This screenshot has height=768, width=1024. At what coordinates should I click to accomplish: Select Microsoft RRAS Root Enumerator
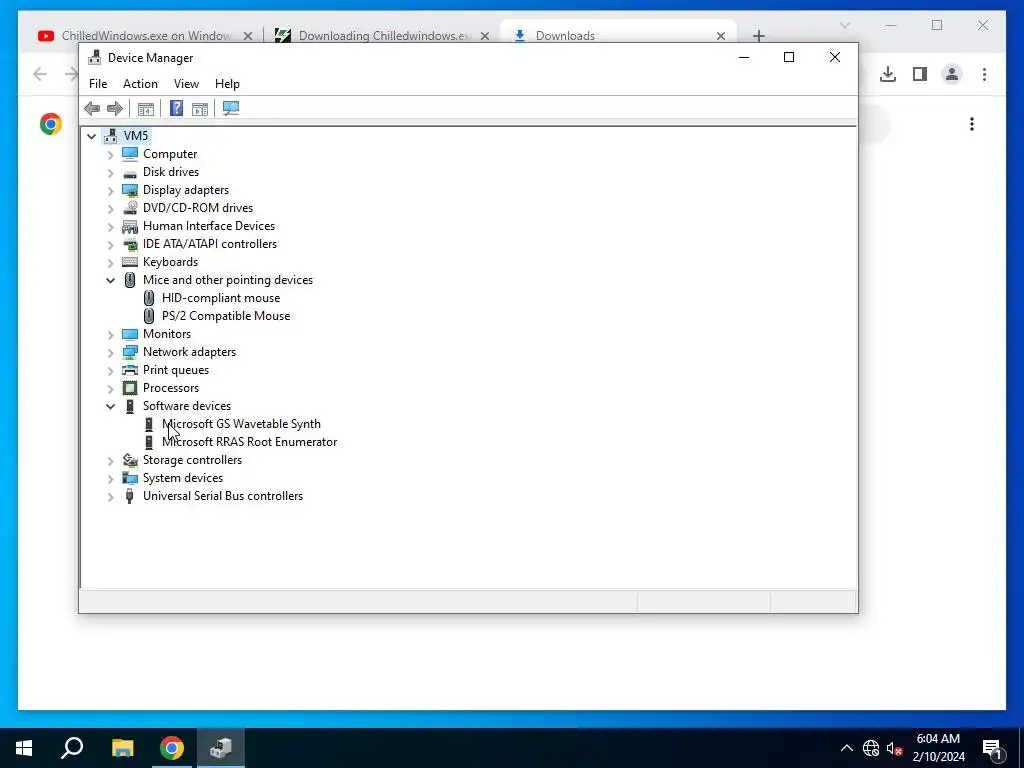click(249, 442)
